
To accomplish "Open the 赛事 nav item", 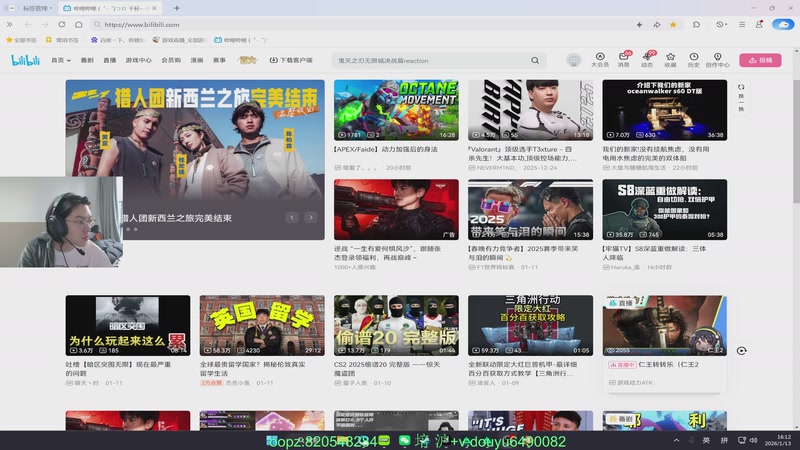I will (x=219, y=60).
